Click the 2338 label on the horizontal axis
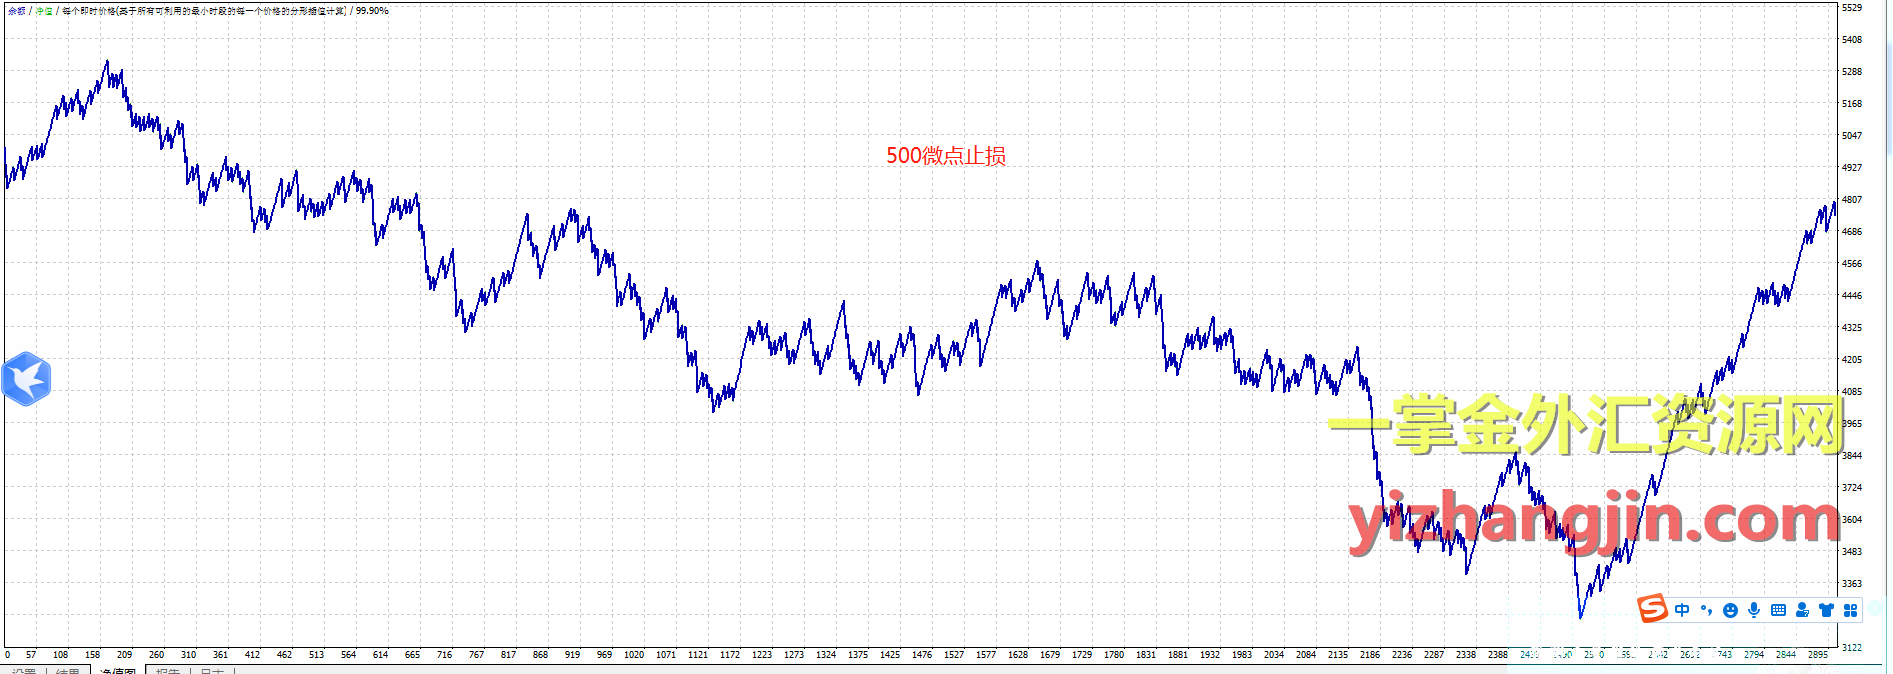 (1466, 655)
